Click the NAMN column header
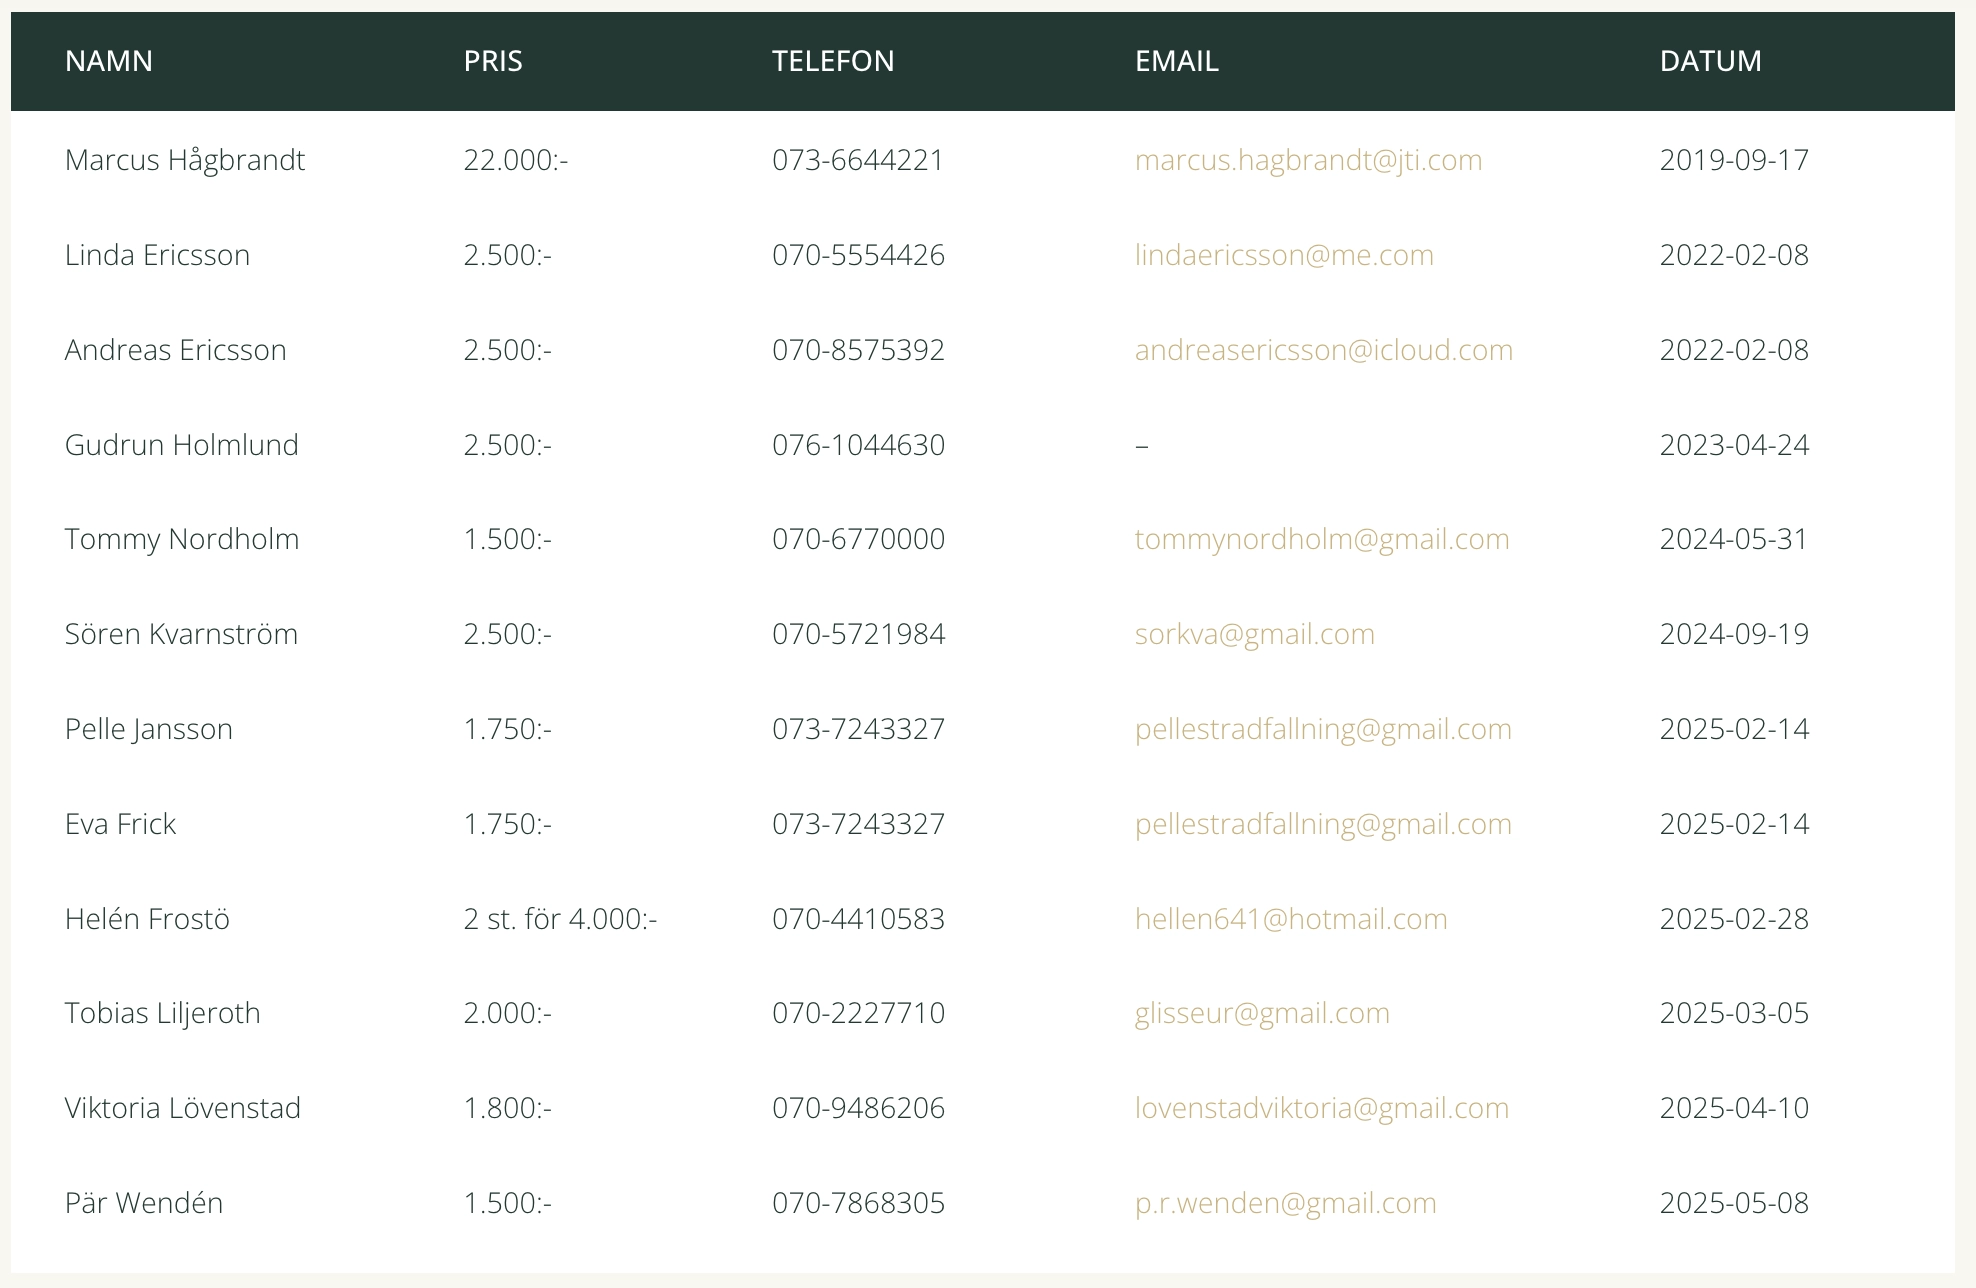1976x1288 pixels. pyautogui.click(x=109, y=61)
